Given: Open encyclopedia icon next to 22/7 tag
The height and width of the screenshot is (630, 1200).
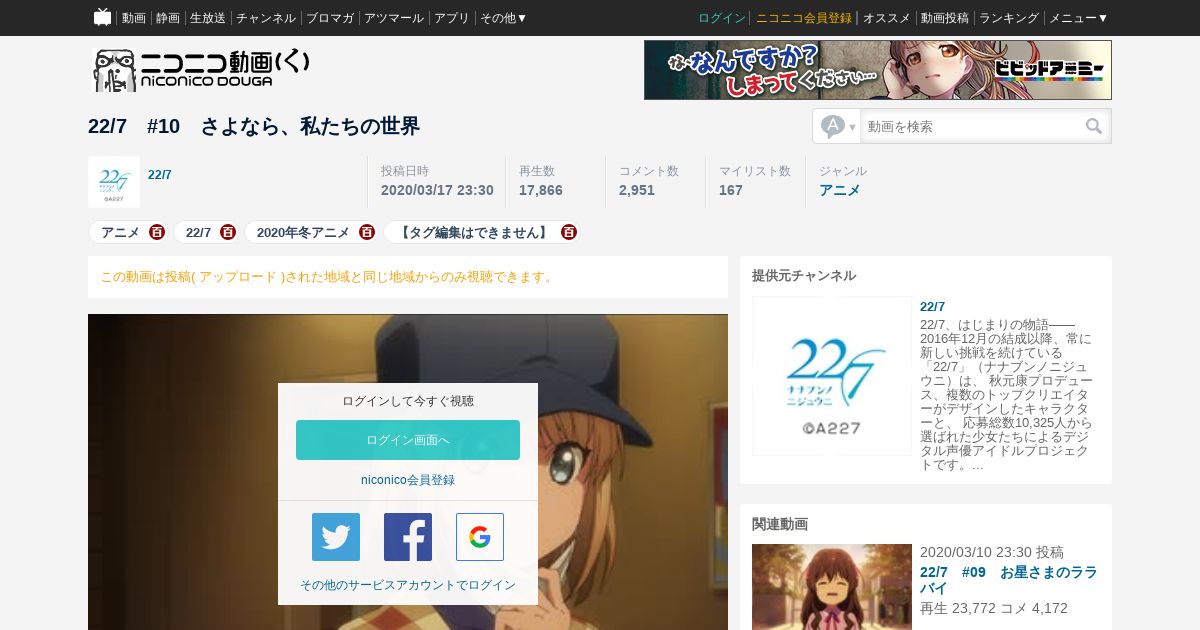Looking at the screenshot, I should tap(228, 232).
